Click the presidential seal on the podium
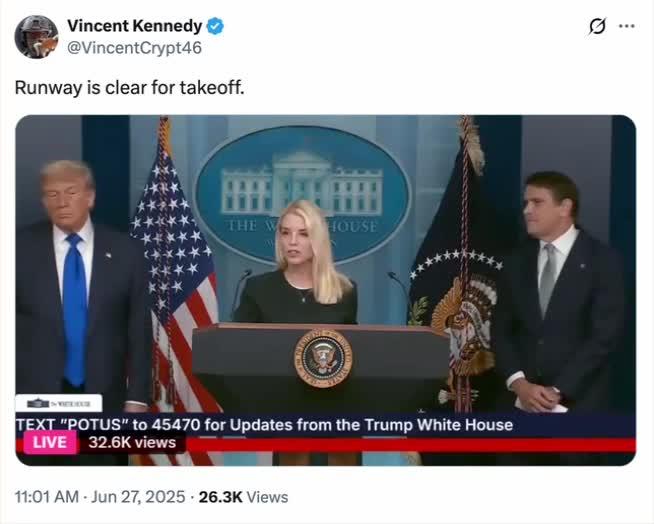The height and width of the screenshot is (524, 654). coord(323,359)
